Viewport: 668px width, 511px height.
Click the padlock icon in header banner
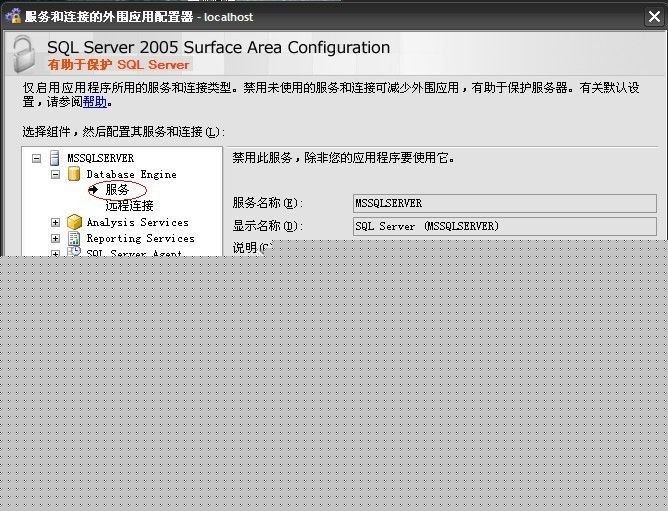pyautogui.click(x=22, y=55)
